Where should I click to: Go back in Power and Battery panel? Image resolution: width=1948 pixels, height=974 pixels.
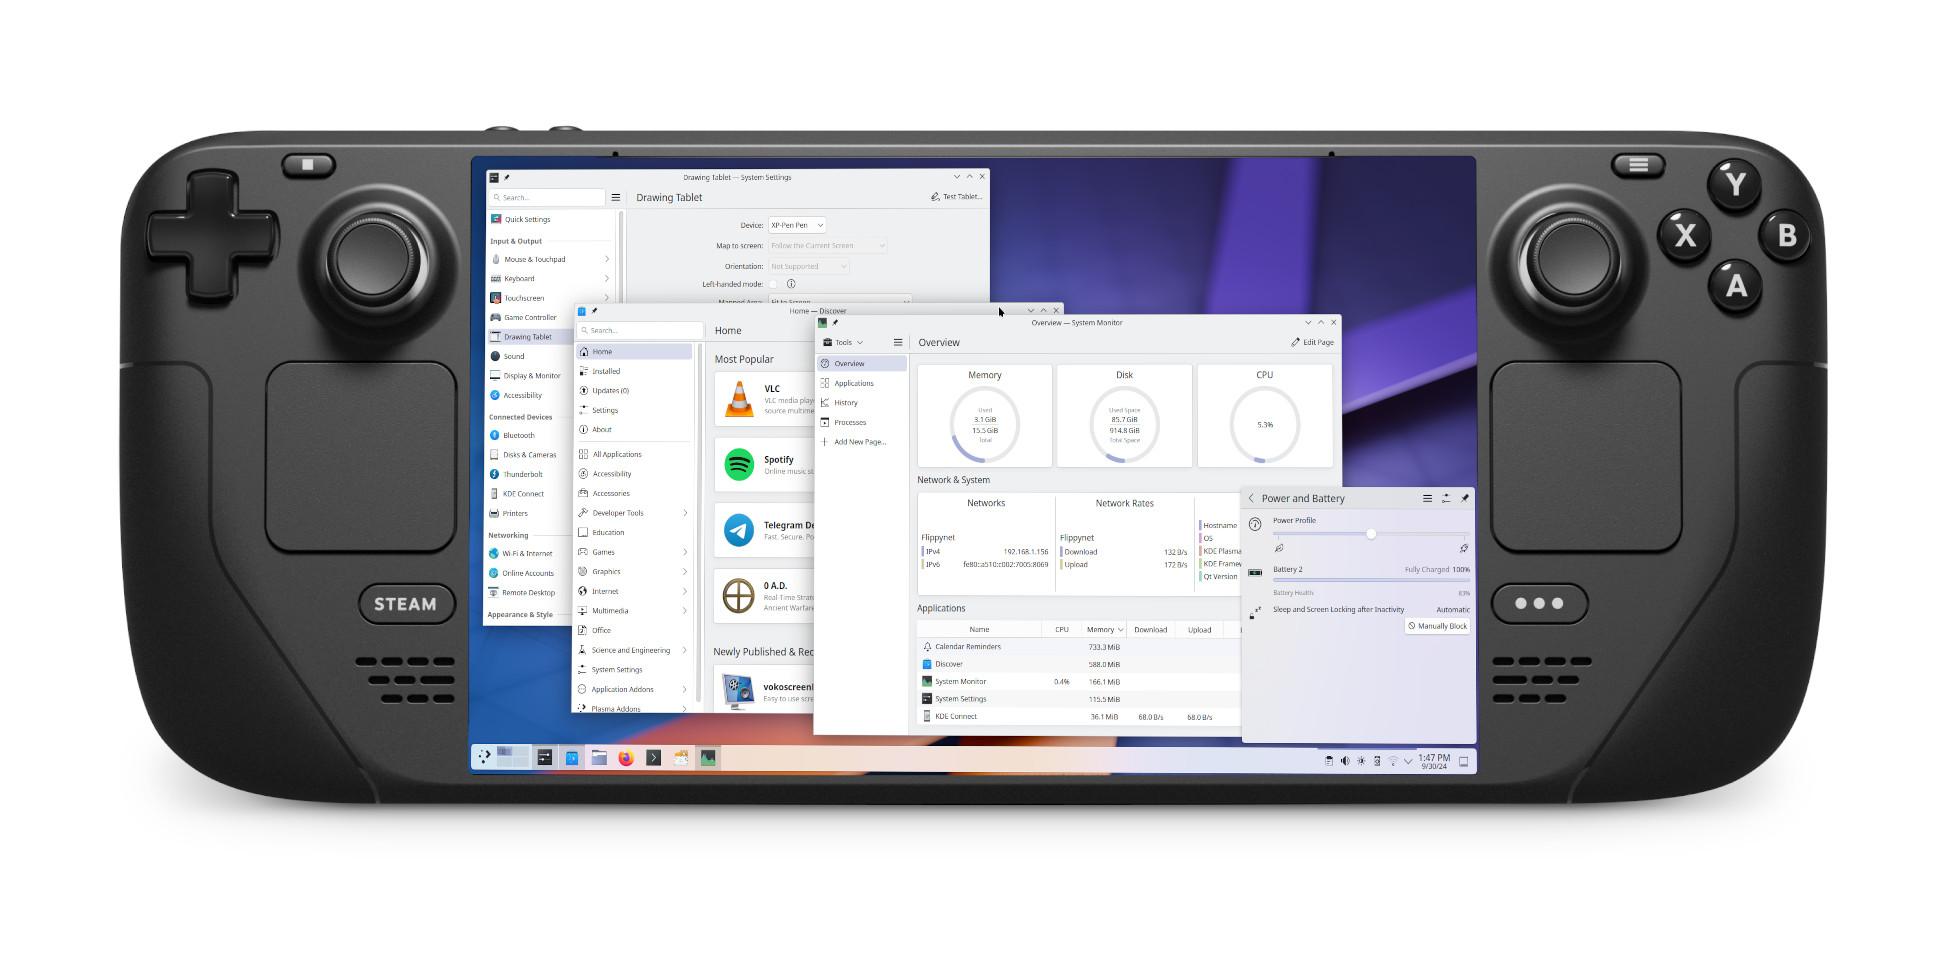pyautogui.click(x=1251, y=498)
